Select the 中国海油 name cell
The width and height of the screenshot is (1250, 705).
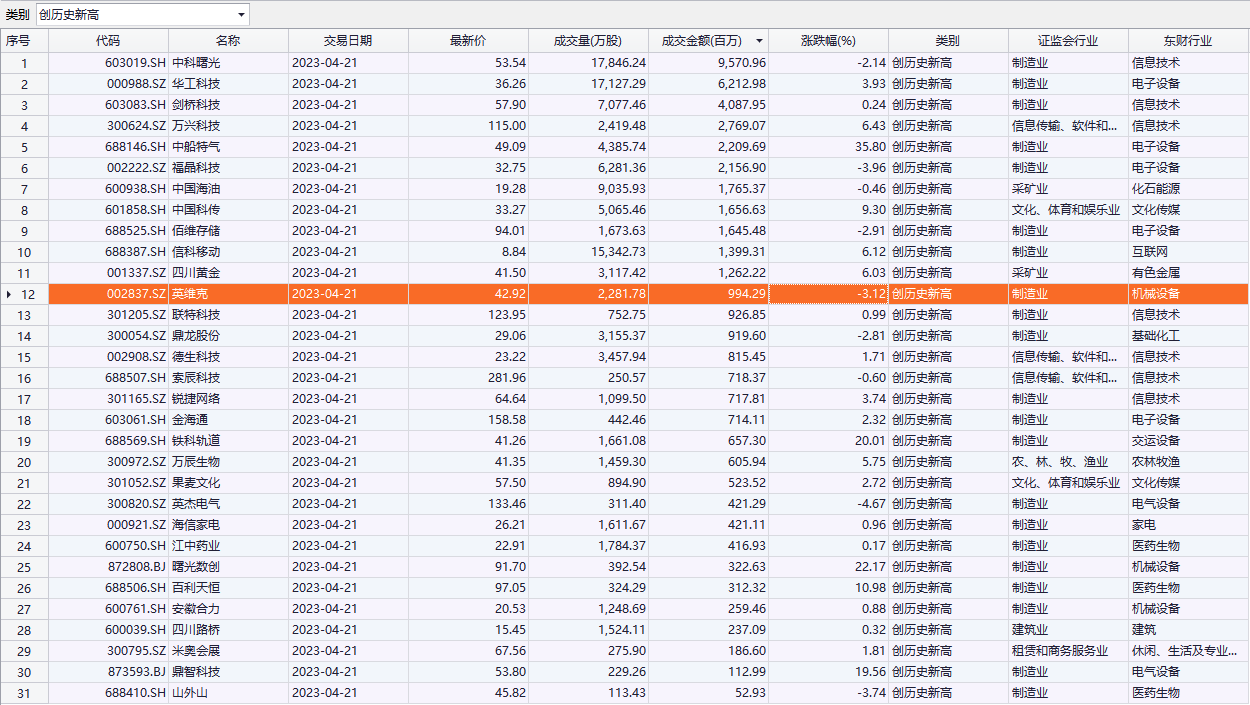[x=228, y=189]
